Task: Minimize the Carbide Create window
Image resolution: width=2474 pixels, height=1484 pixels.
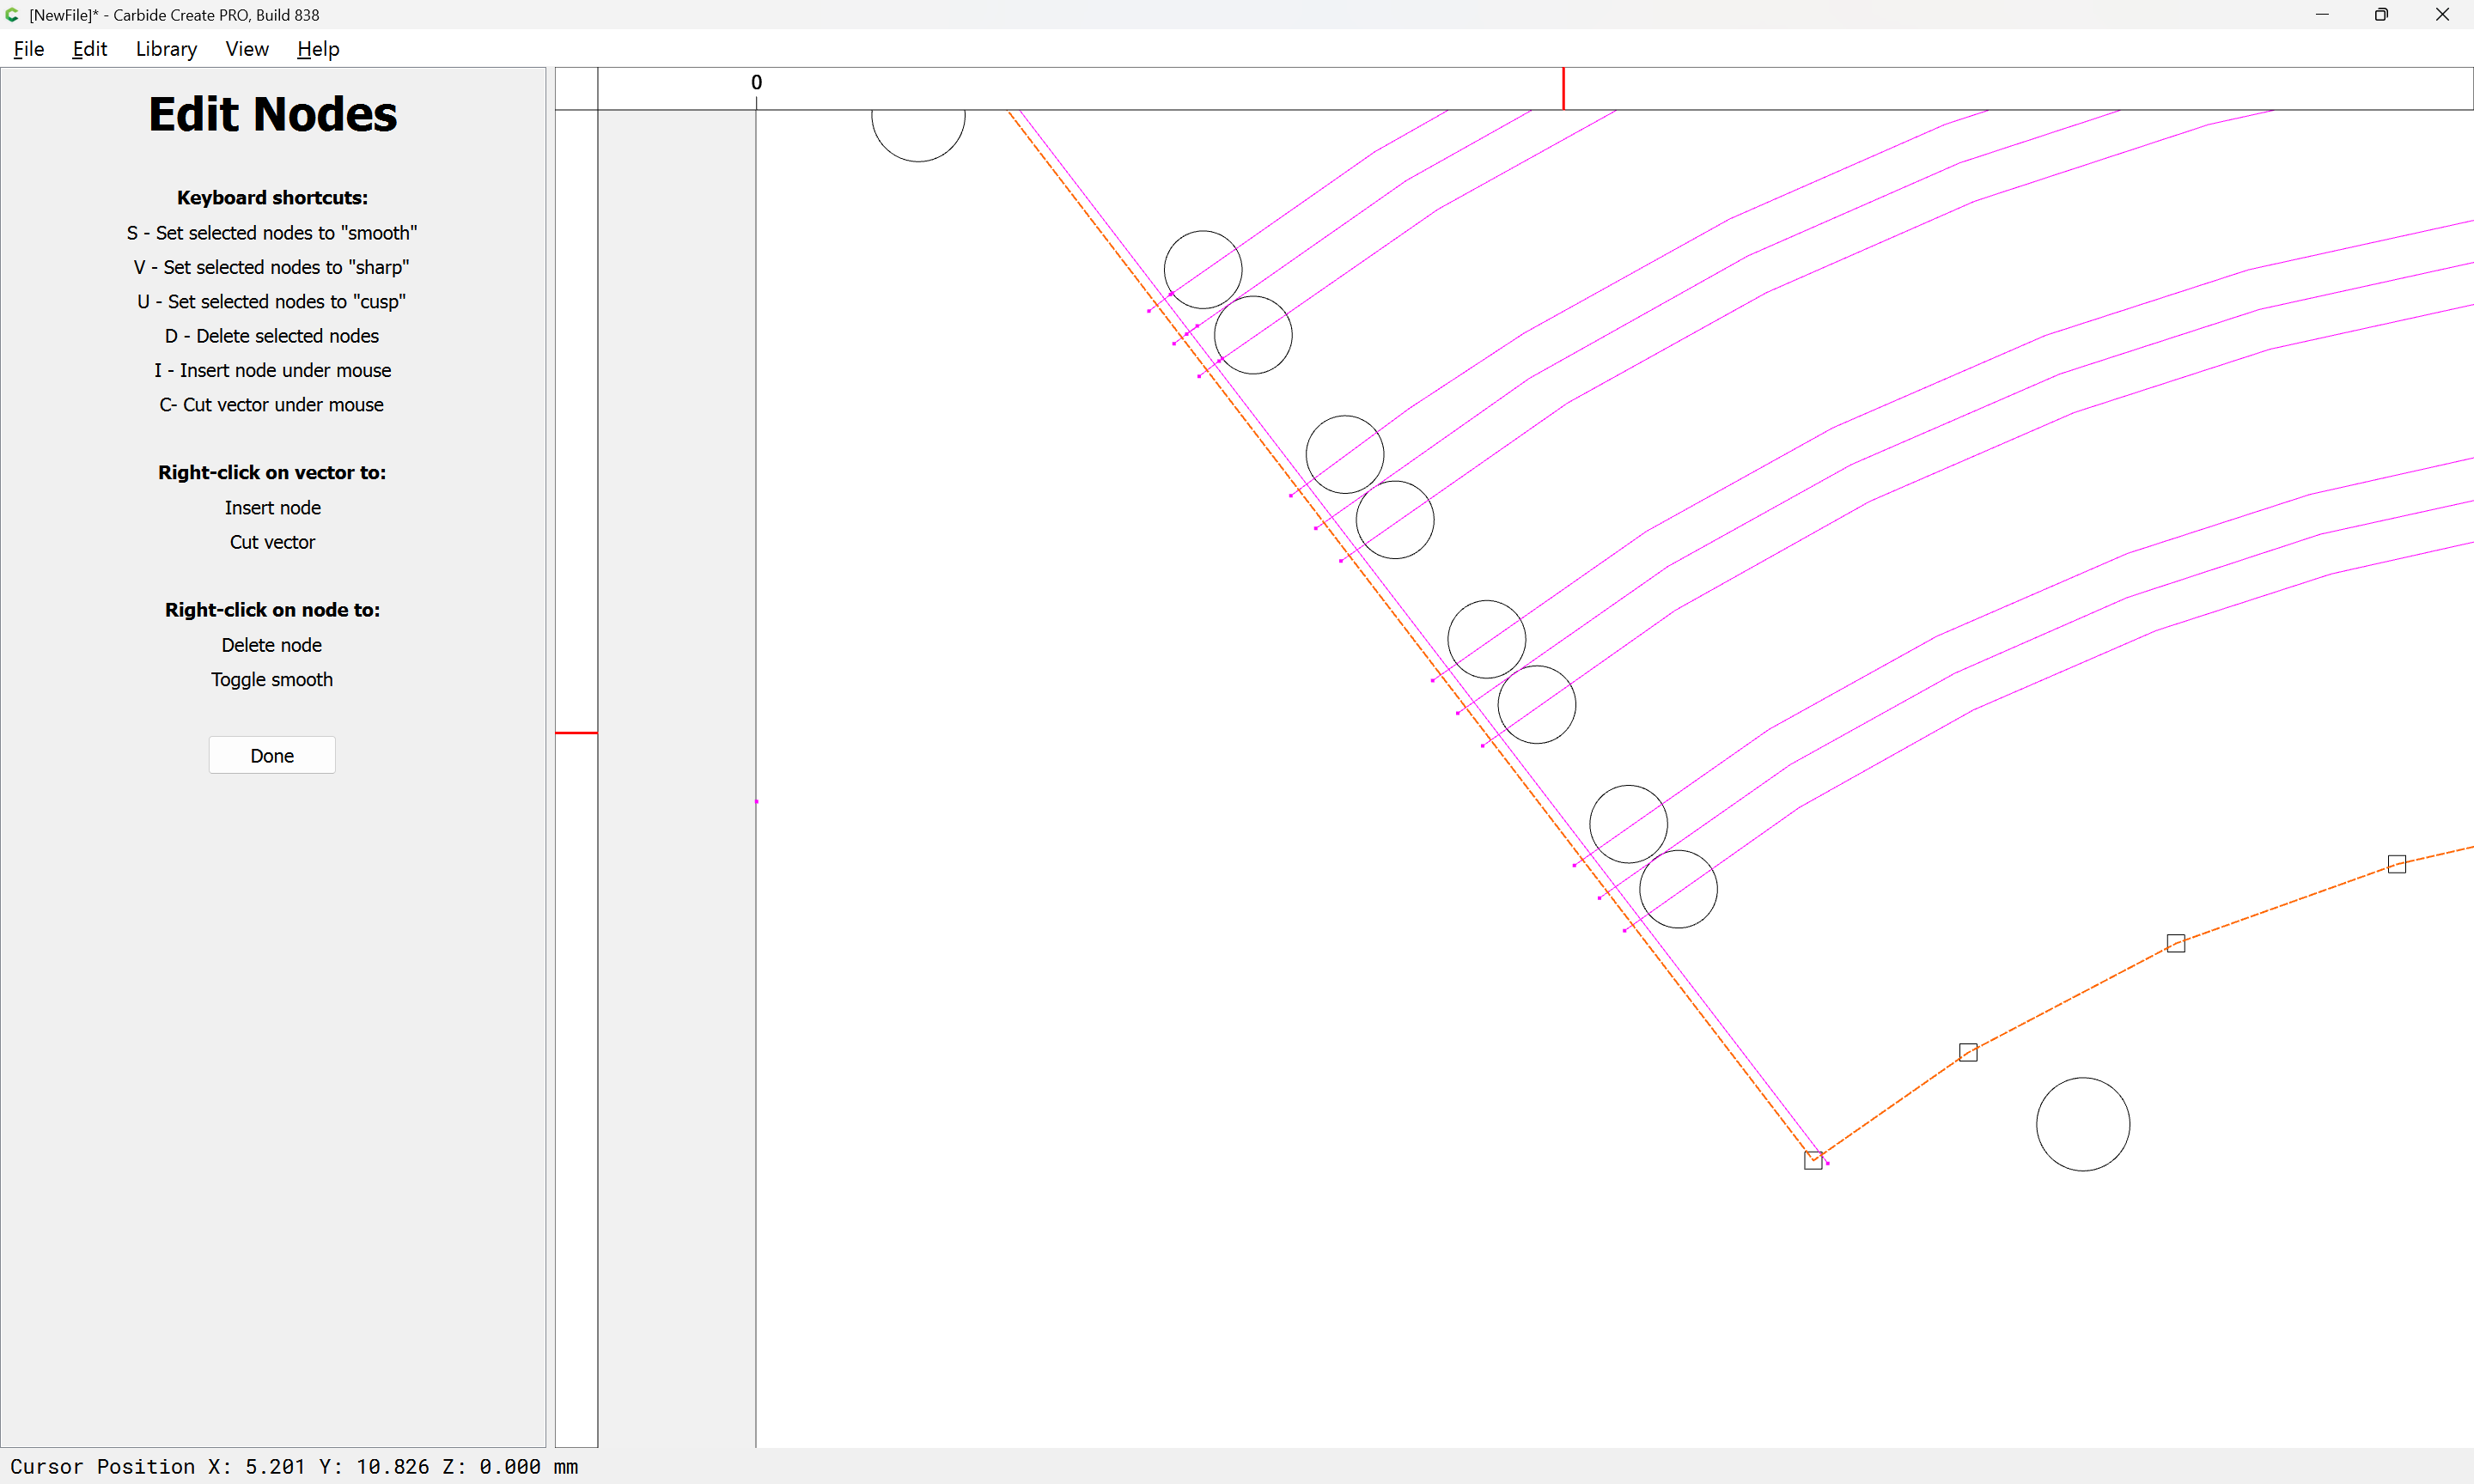Action: tap(2322, 15)
